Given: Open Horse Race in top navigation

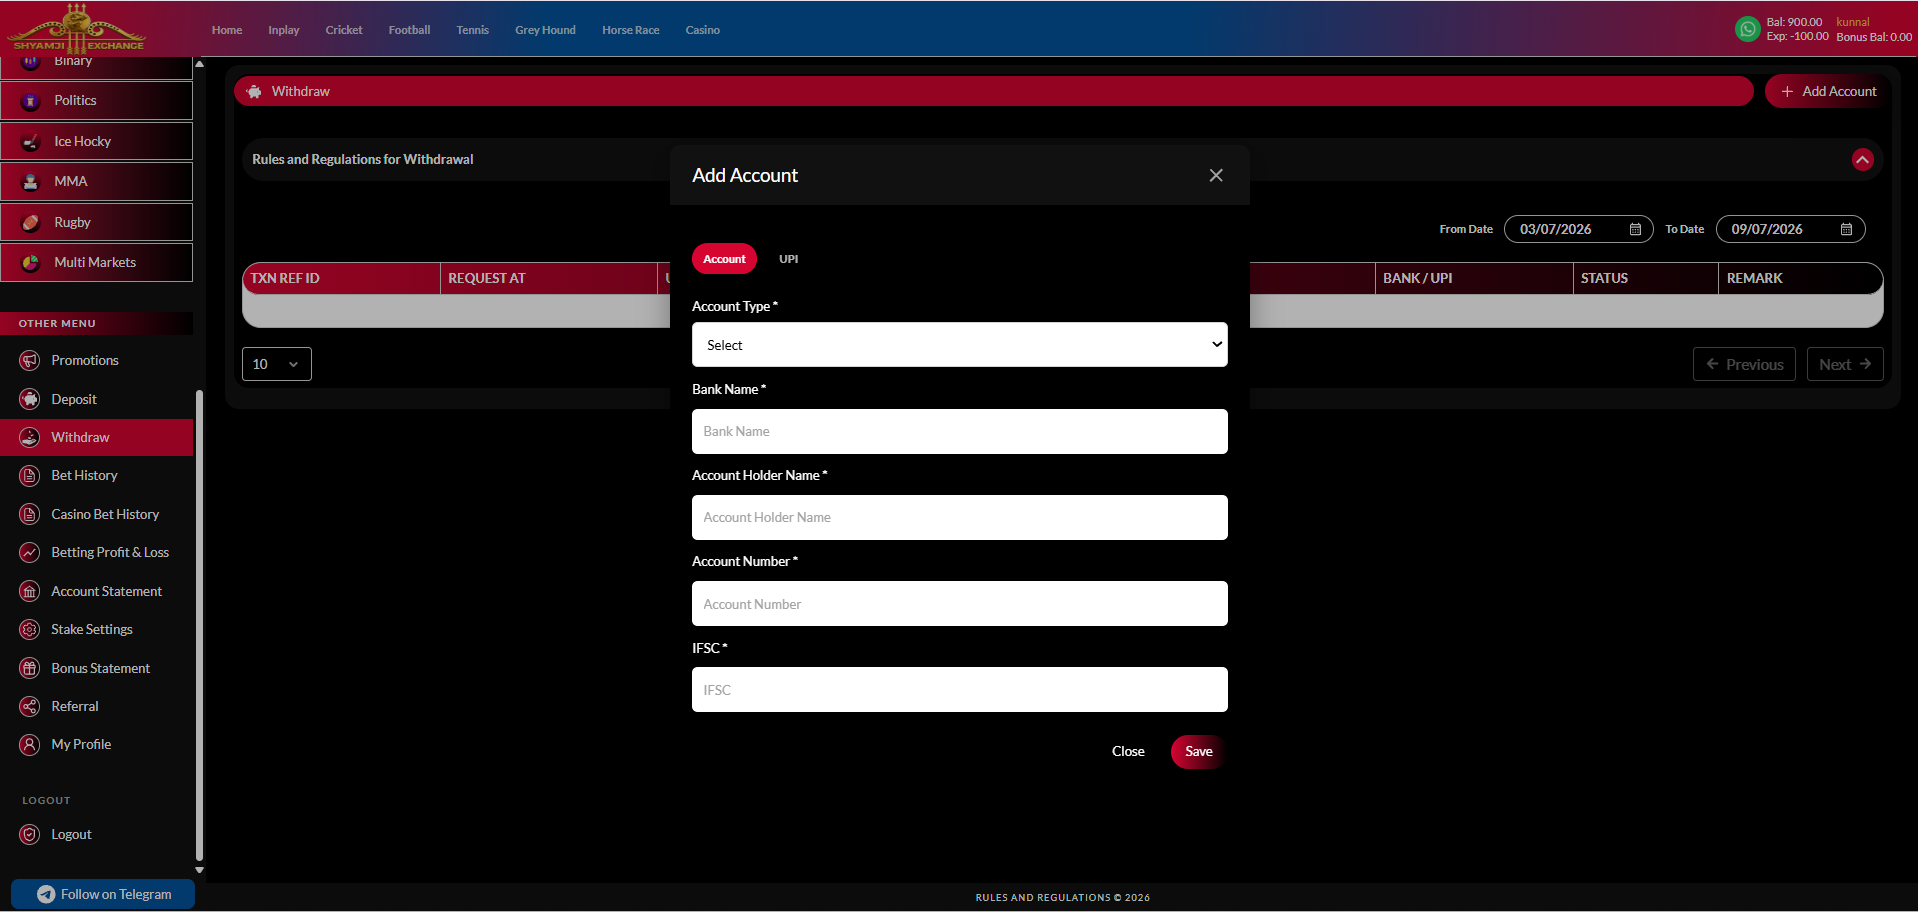Looking at the screenshot, I should 631,30.
